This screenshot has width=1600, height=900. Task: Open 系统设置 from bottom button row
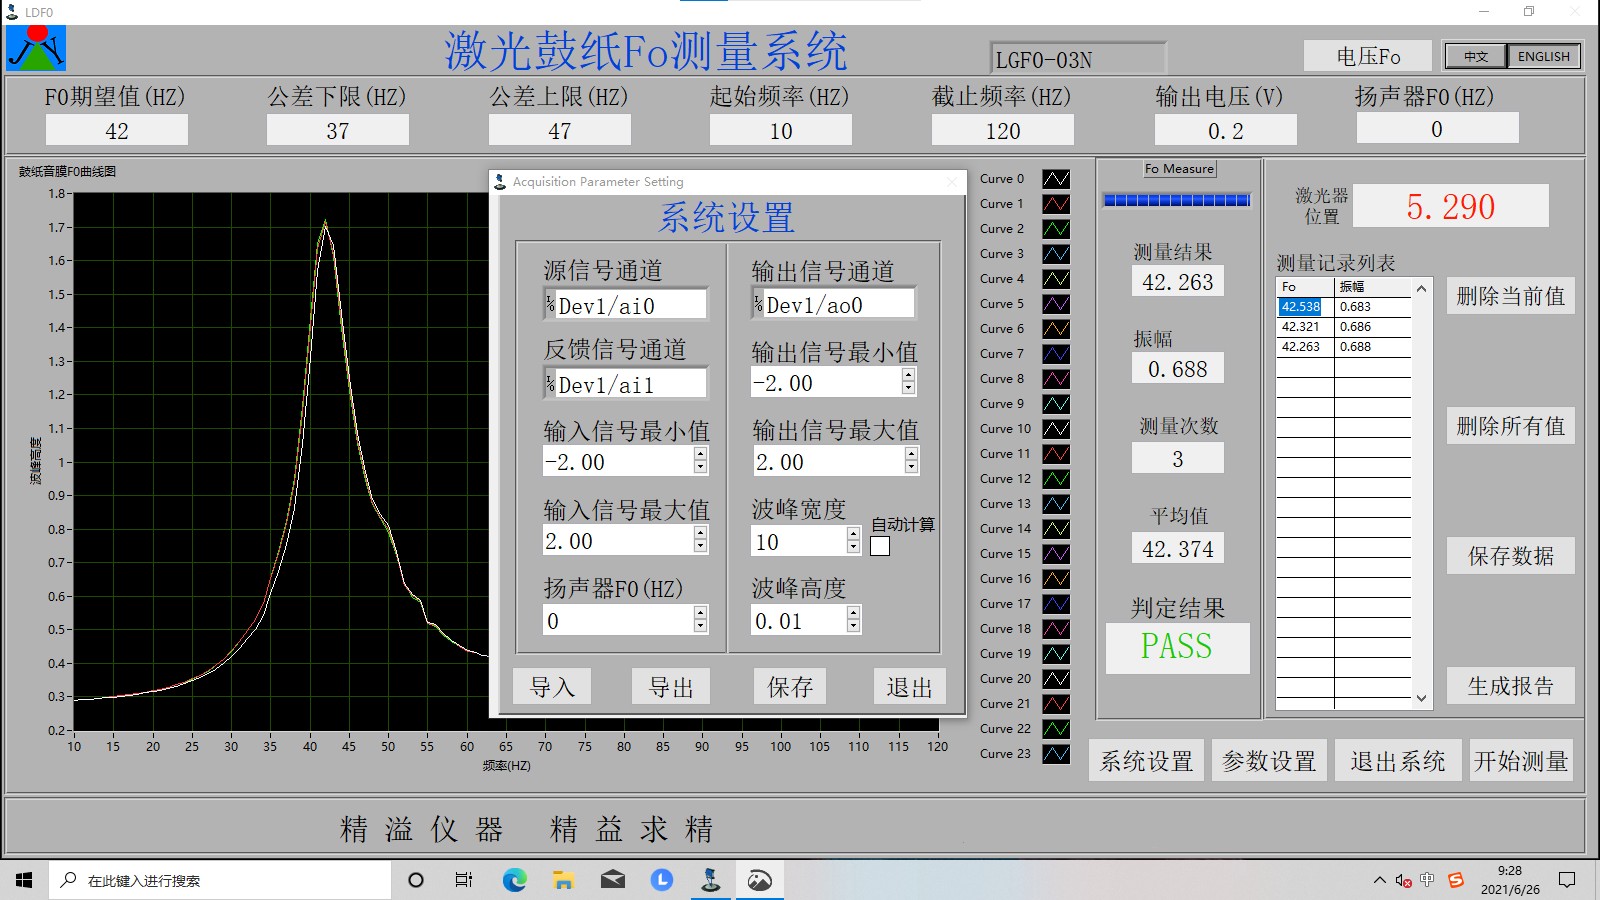1147,761
